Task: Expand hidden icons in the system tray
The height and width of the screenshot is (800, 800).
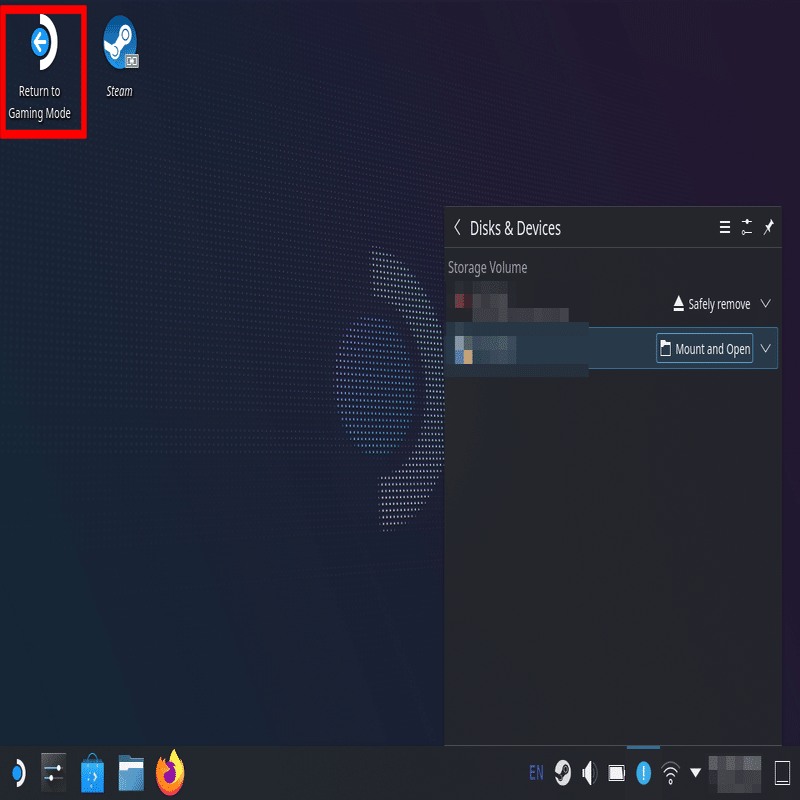Action: (x=694, y=773)
